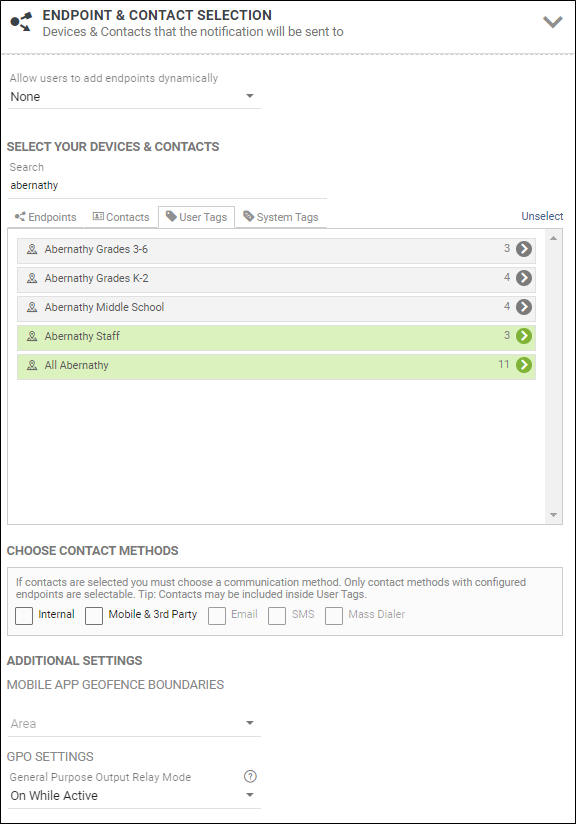
Task: Expand Abernathy Grades K-2 arrow icon
Action: (x=523, y=278)
